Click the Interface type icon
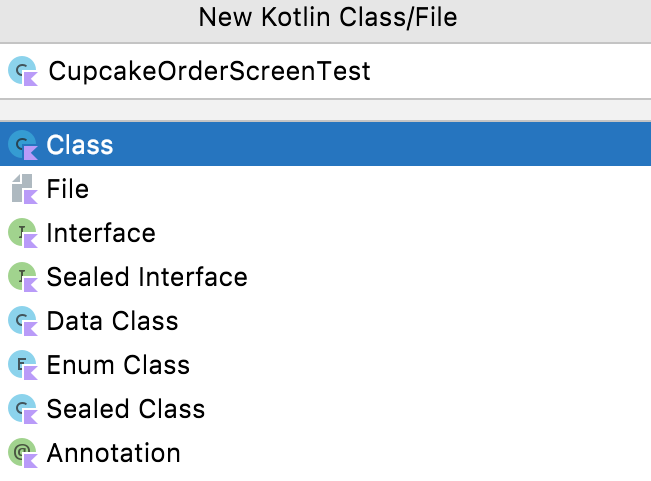The image size is (651, 481). point(22,233)
